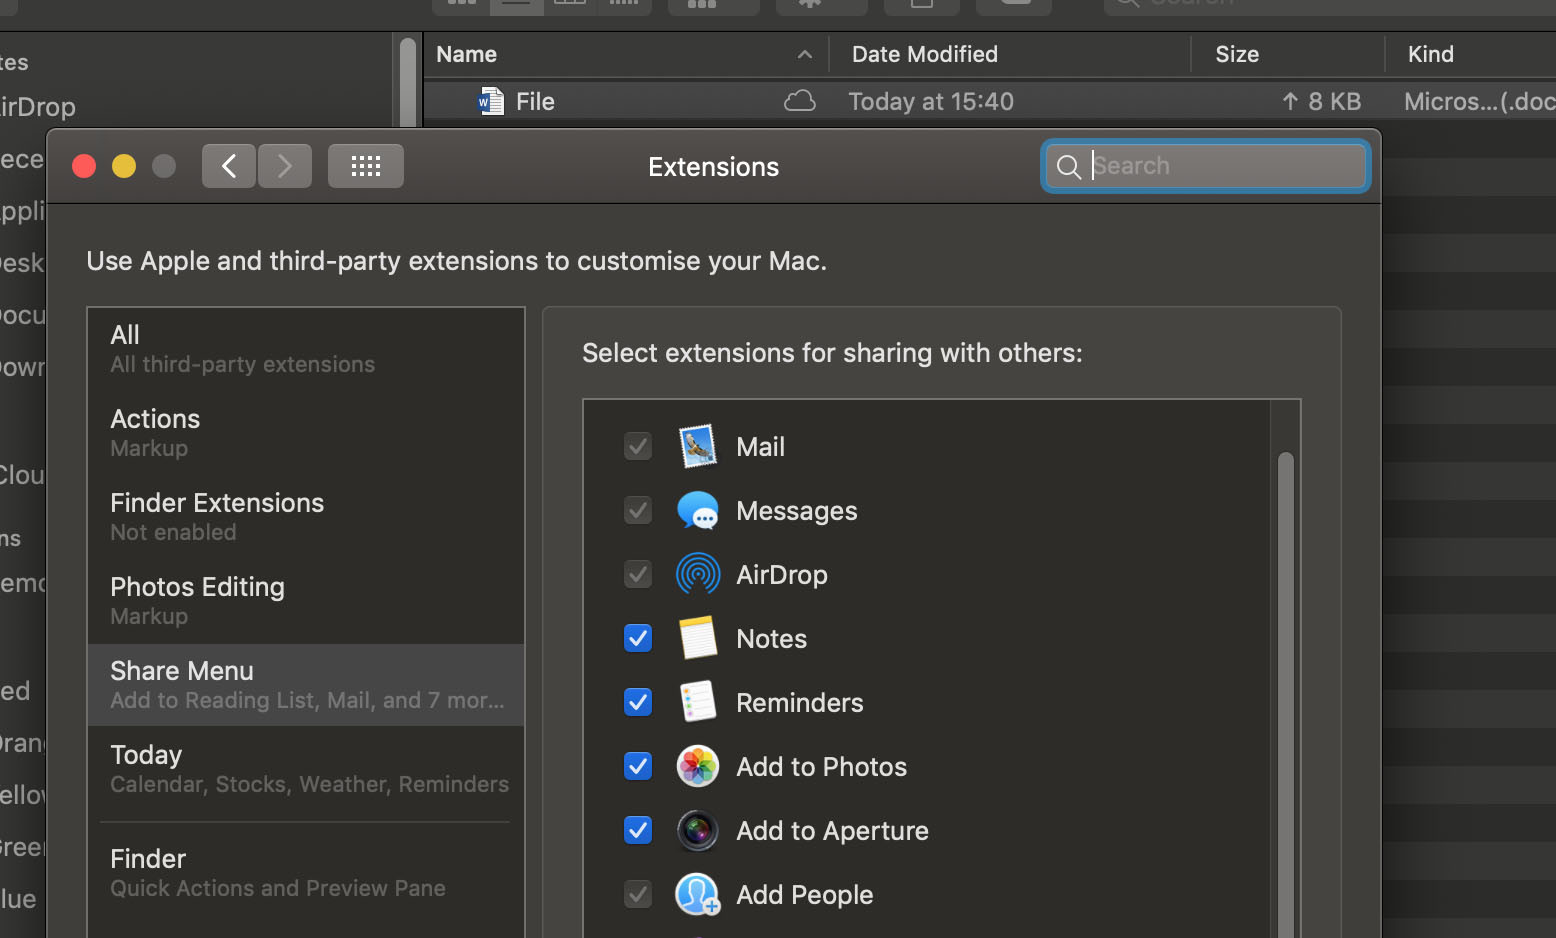Open the Photos Editing category
1556x938 pixels.
306,601
